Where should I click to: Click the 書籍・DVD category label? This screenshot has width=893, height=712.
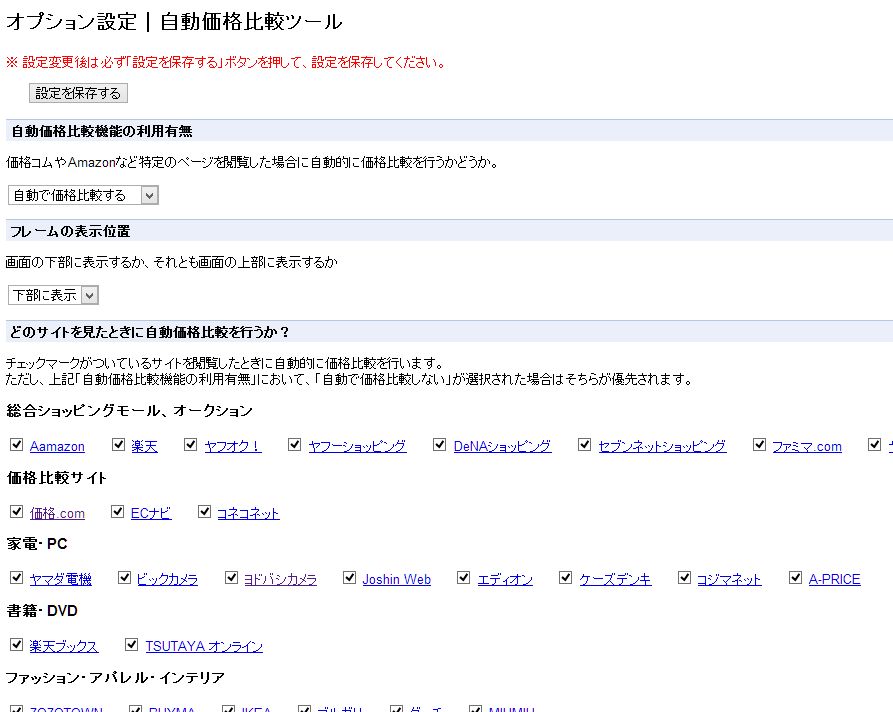tap(42, 611)
